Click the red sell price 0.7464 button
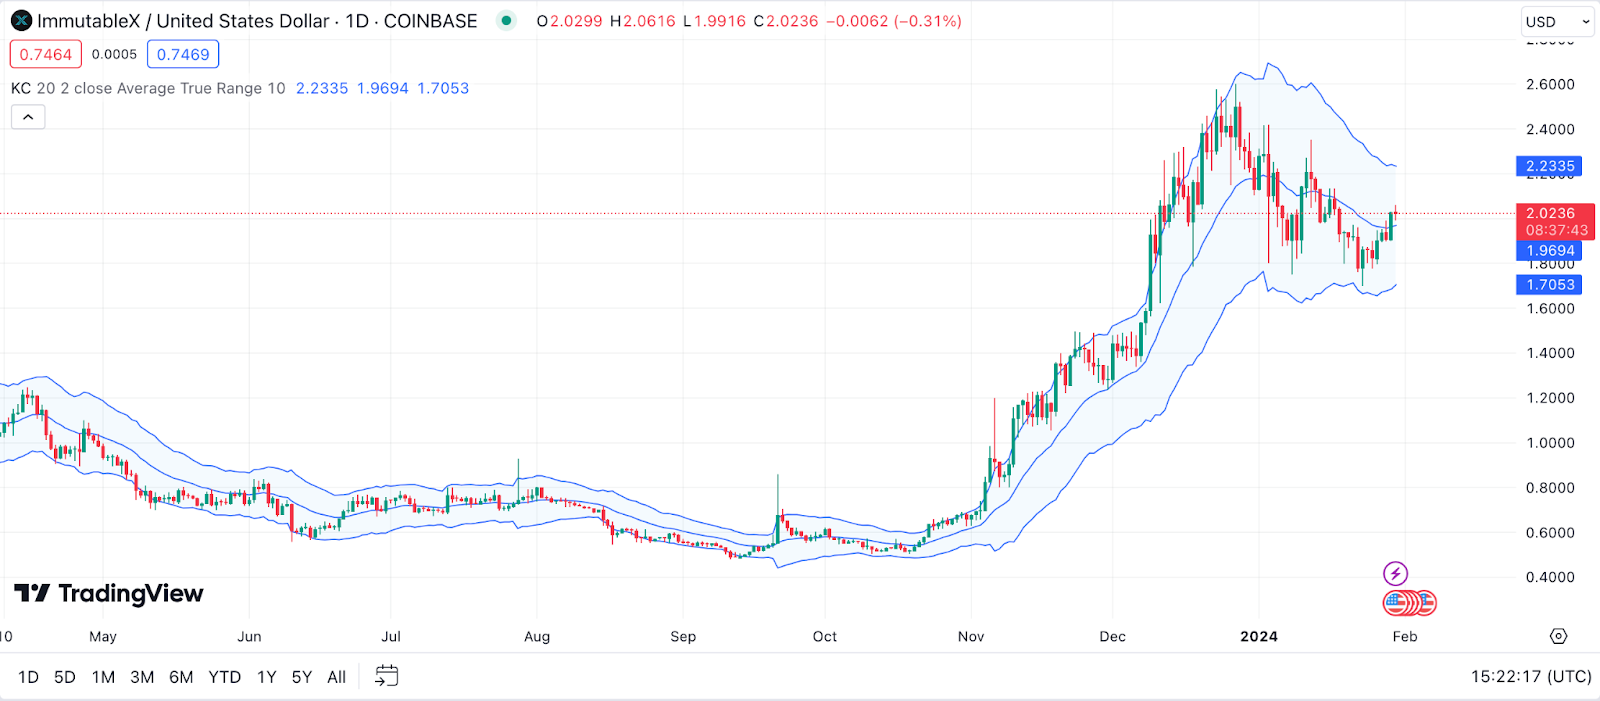Viewport: 1600px width, 701px height. tap(46, 54)
